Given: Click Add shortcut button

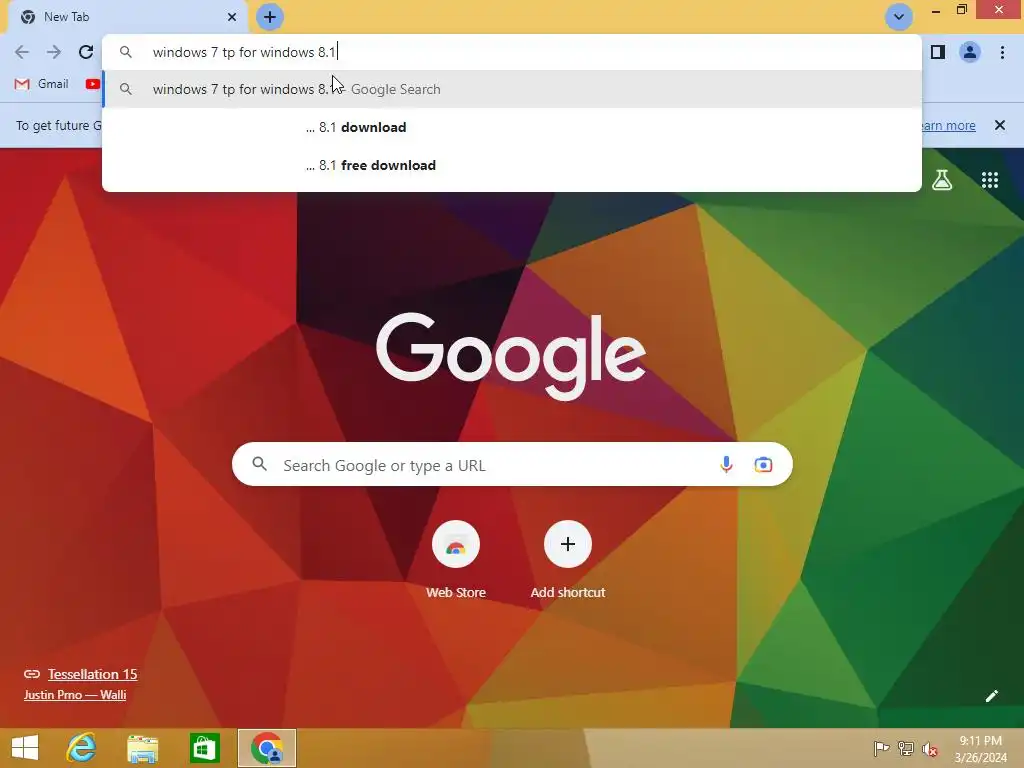Looking at the screenshot, I should pos(568,560).
